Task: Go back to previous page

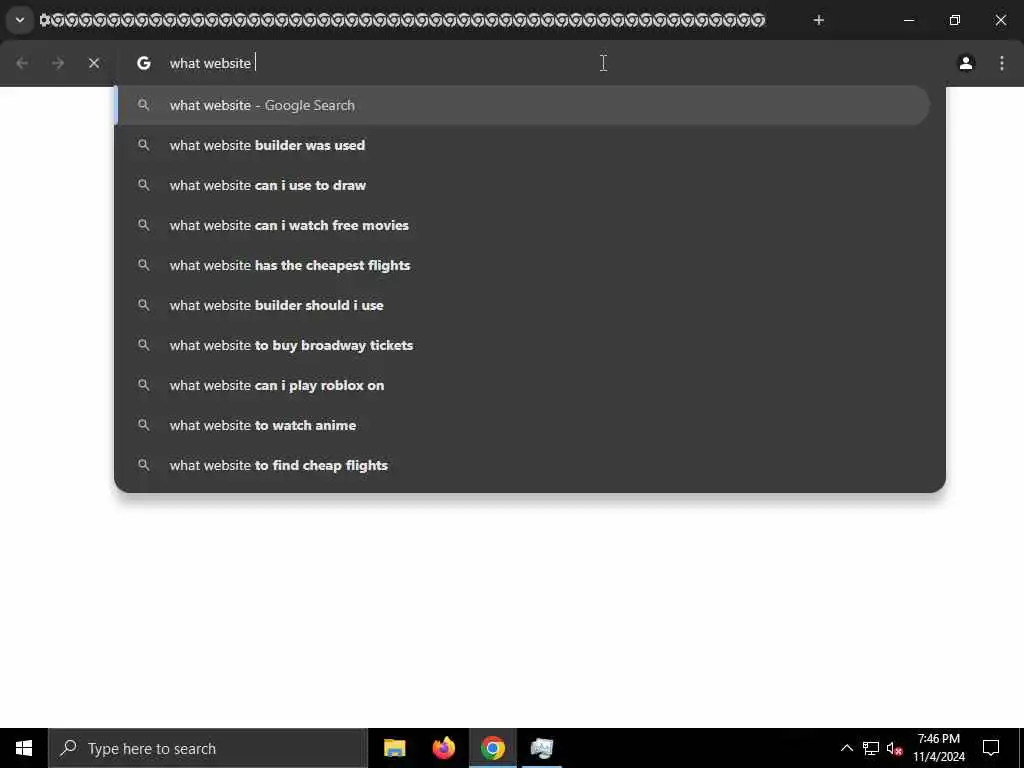Action: 22,63
